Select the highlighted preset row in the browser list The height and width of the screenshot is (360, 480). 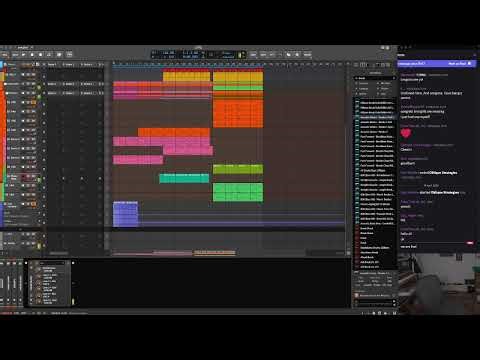[376, 117]
